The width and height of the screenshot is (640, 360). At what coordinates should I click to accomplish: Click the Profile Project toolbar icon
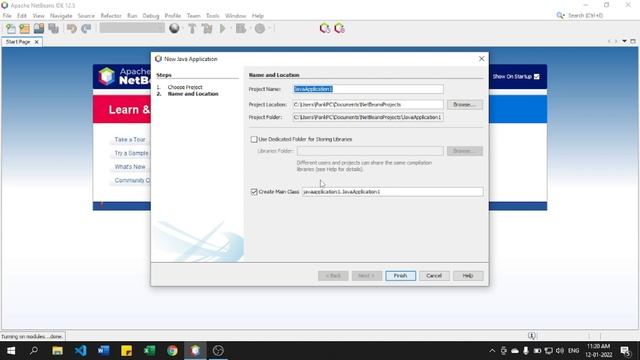260,29
